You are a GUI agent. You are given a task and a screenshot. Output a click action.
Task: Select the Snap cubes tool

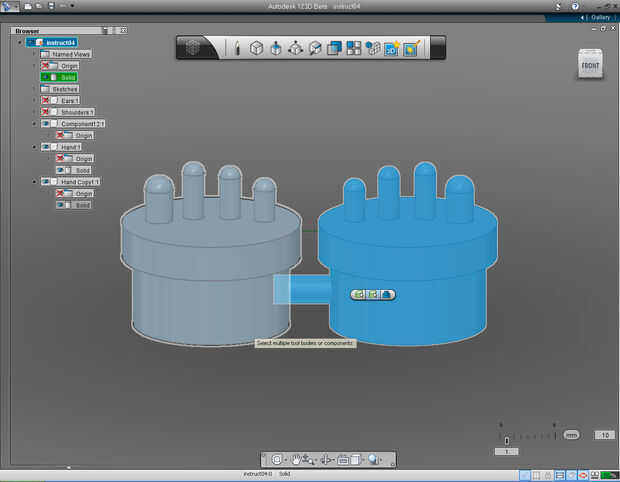[372, 48]
